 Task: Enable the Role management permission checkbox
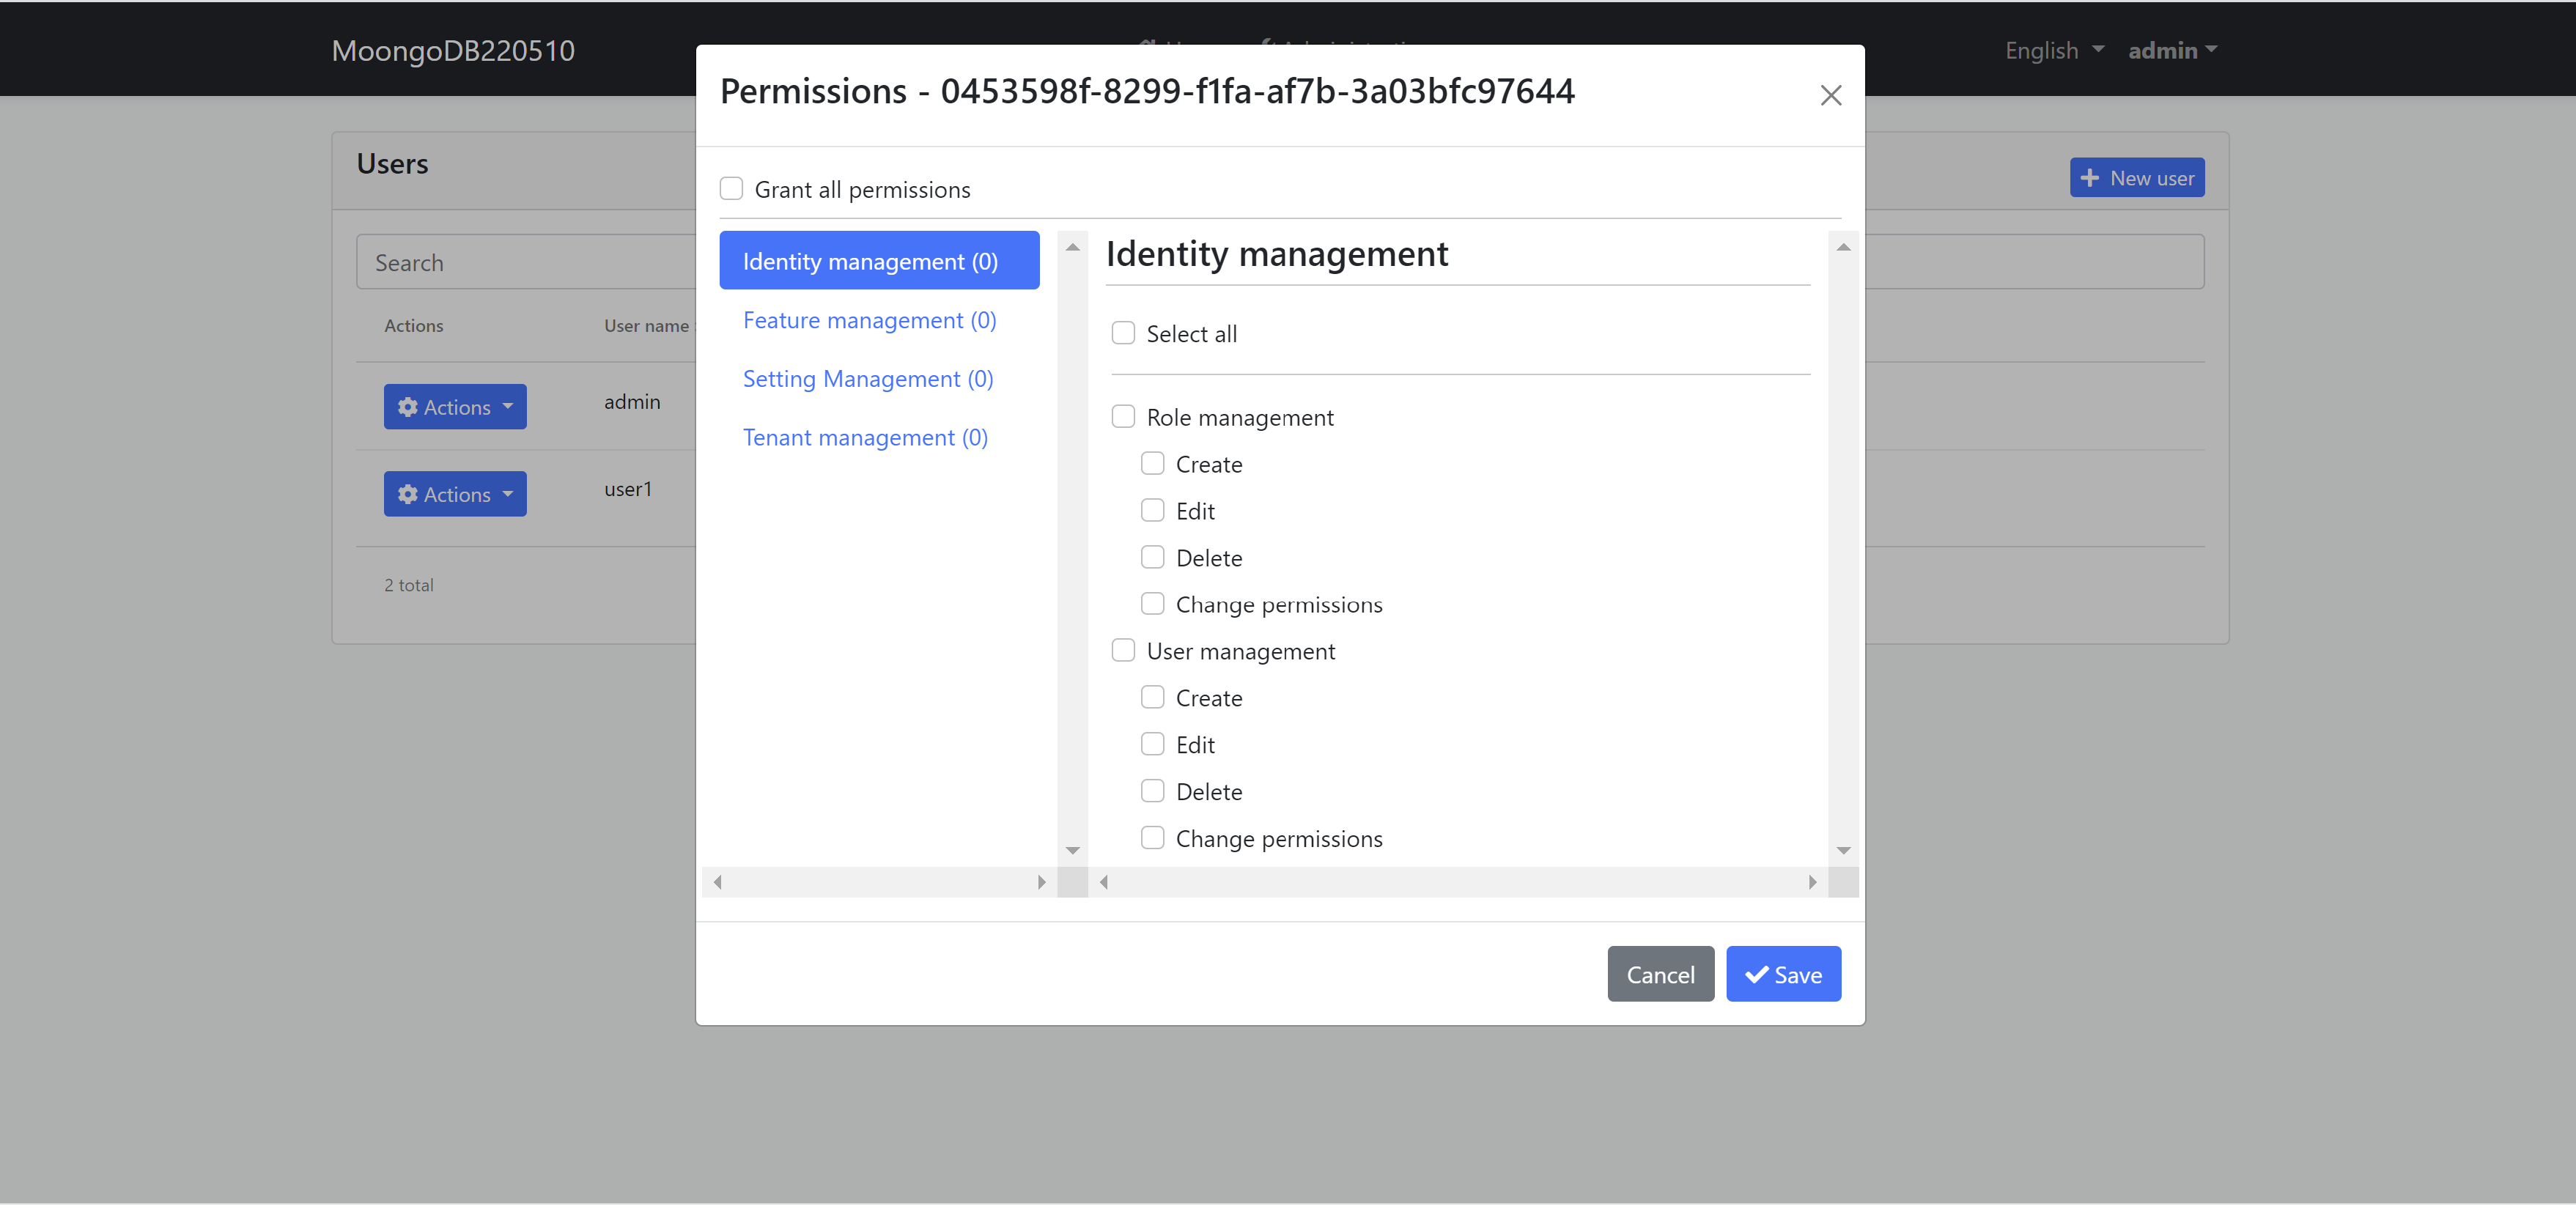pyautogui.click(x=1123, y=416)
